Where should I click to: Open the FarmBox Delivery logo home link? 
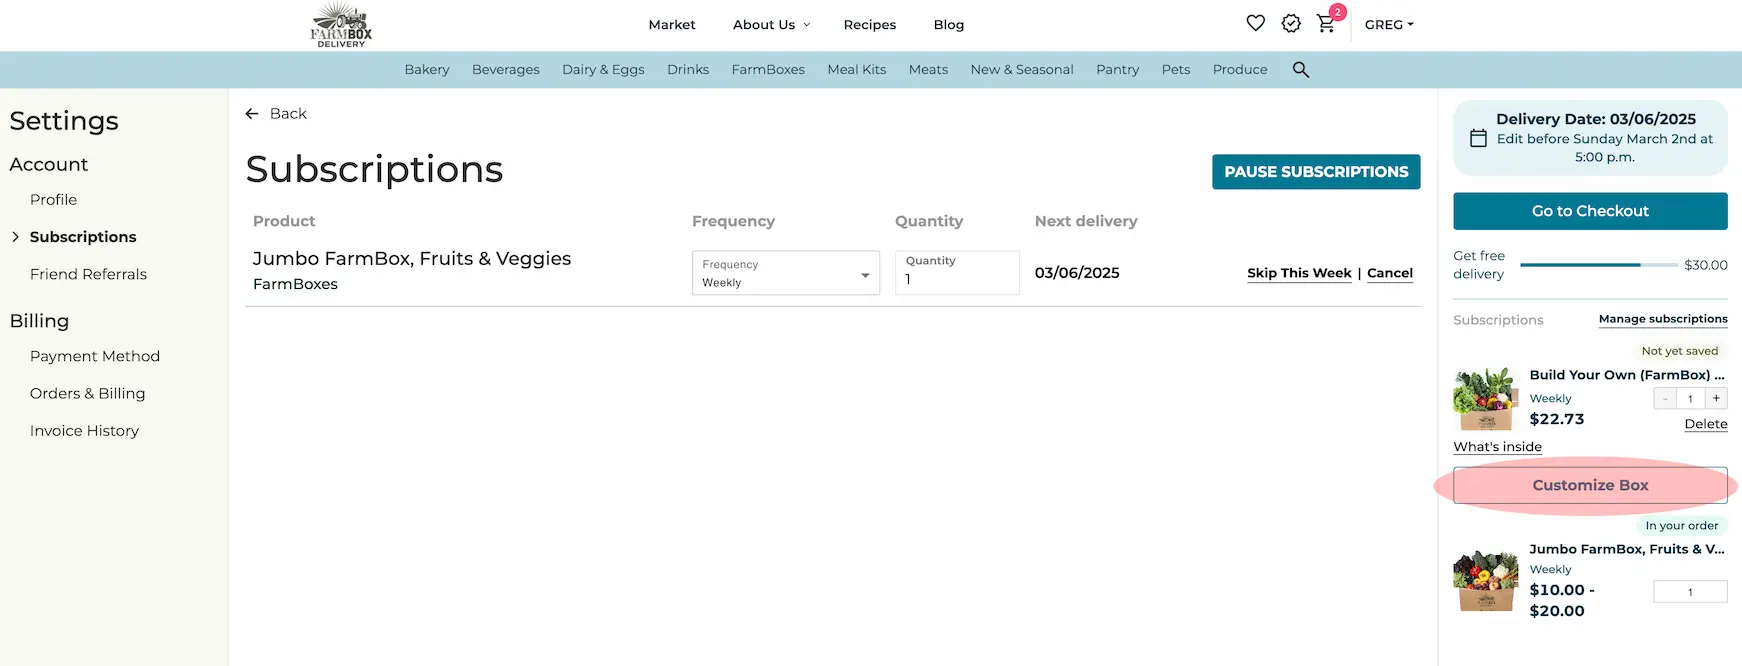341,25
